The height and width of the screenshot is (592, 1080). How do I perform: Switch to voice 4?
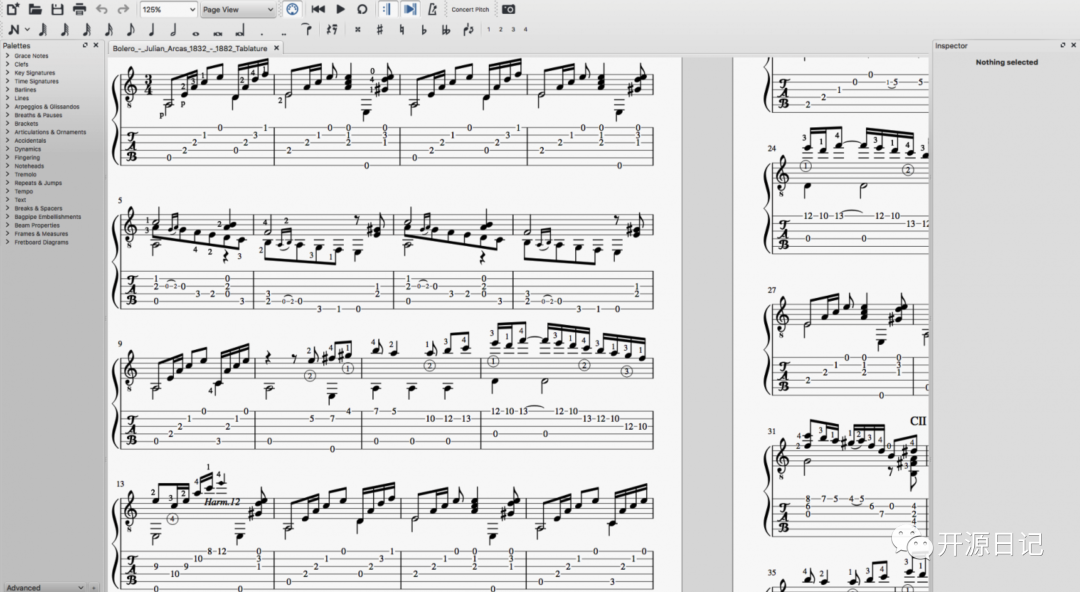pyautogui.click(x=526, y=30)
